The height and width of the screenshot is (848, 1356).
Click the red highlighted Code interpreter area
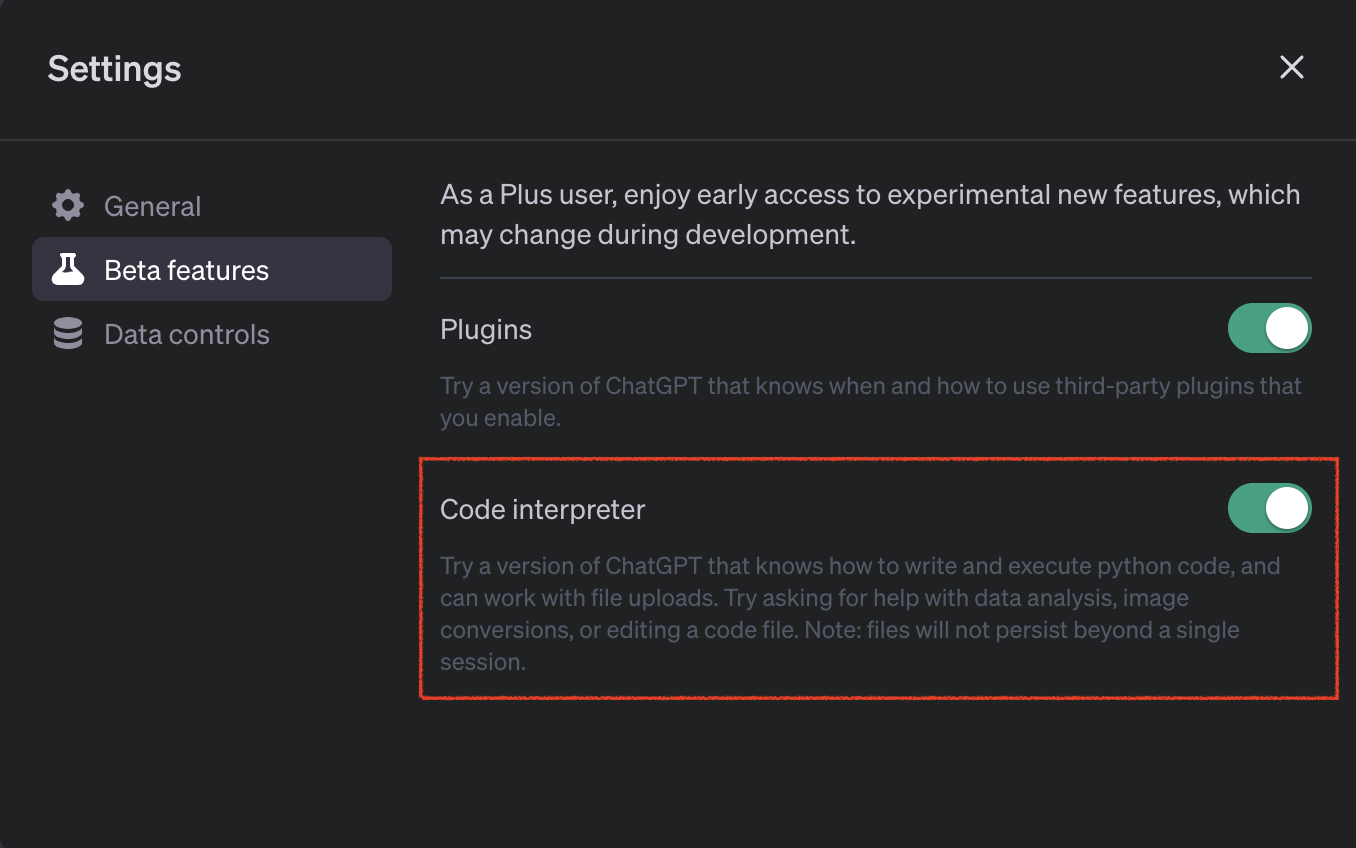click(878, 578)
